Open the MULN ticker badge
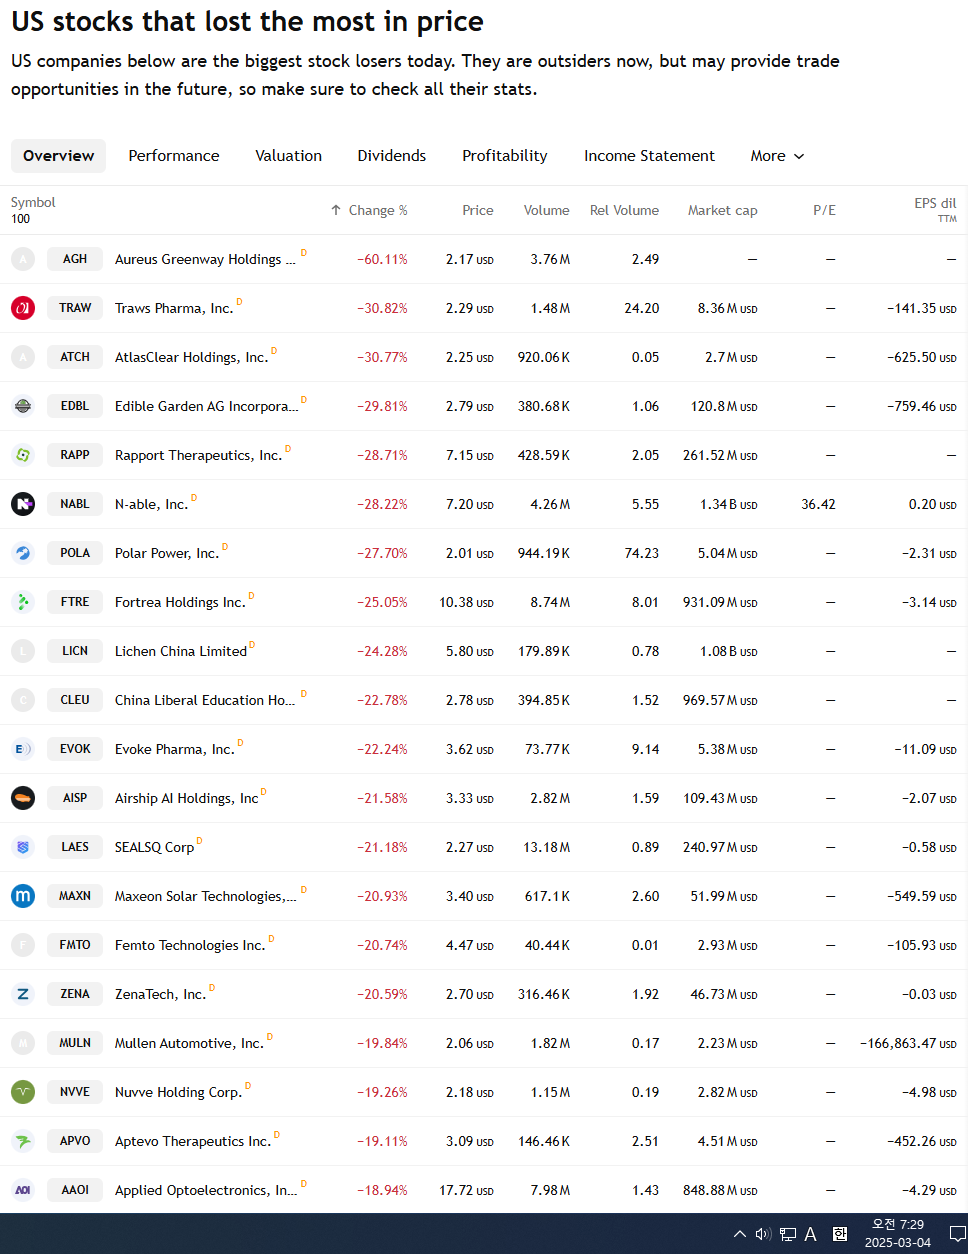The height and width of the screenshot is (1254, 968). [75, 1043]
